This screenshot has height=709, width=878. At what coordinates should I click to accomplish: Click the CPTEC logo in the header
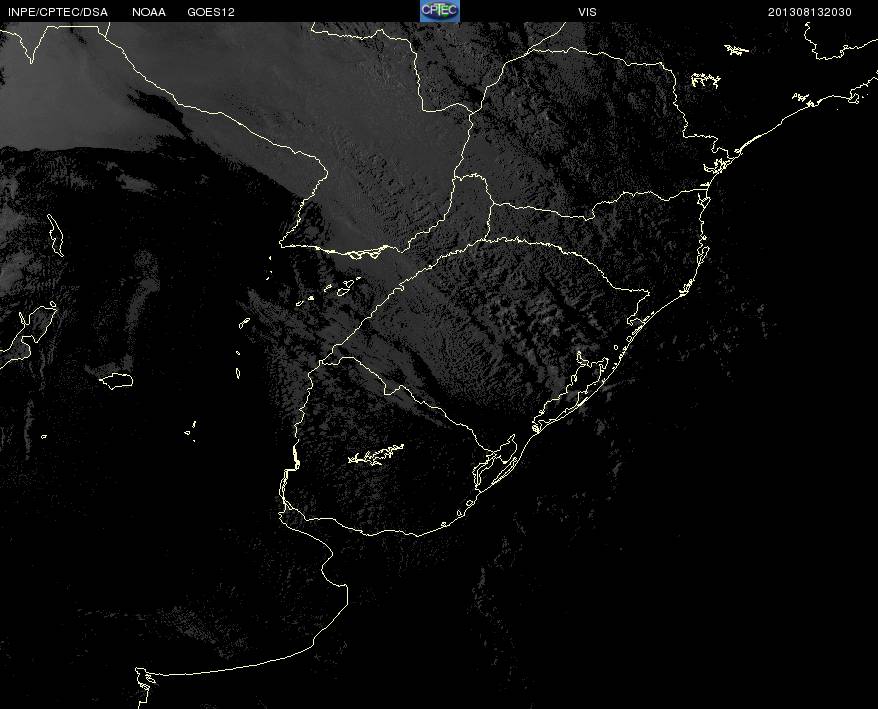439,11
